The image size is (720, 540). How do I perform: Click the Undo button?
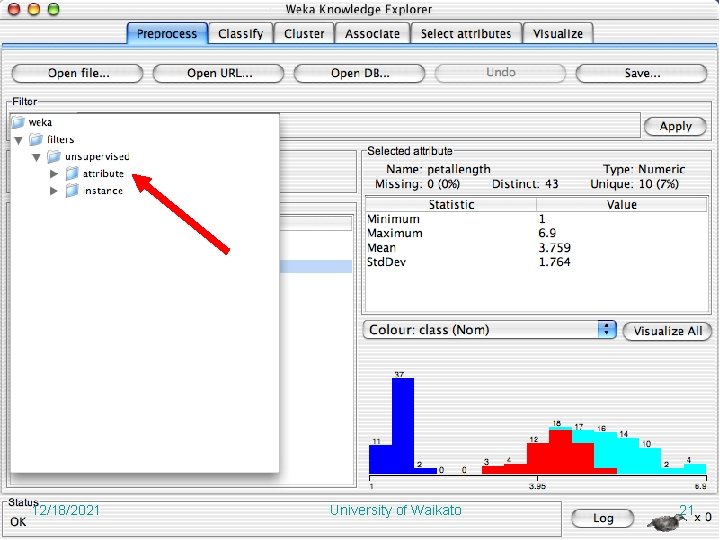point(501,73)
